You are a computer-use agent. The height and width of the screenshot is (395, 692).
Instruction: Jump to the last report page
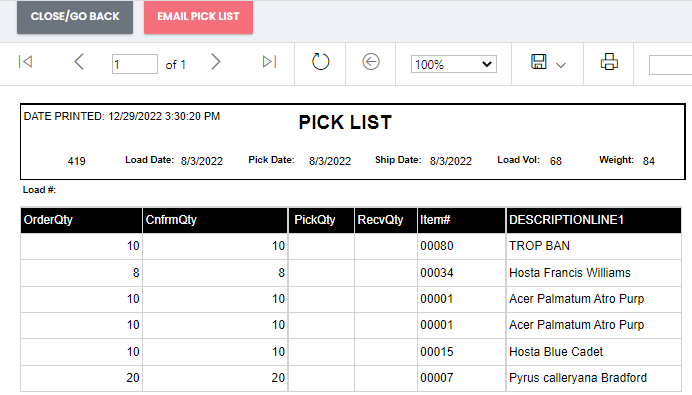pos(269,62)
